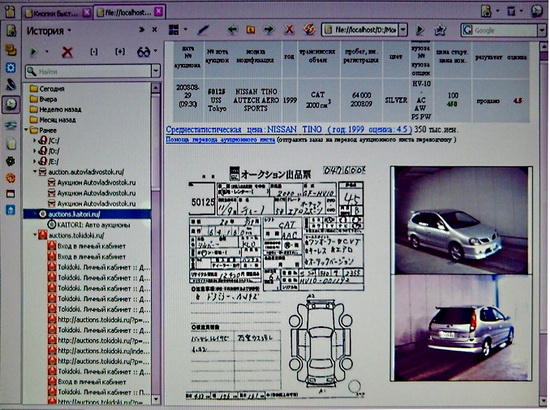The image size is (550, 410).
Task: Click the Go play arrow after address bar
Action: coord(420,30)
